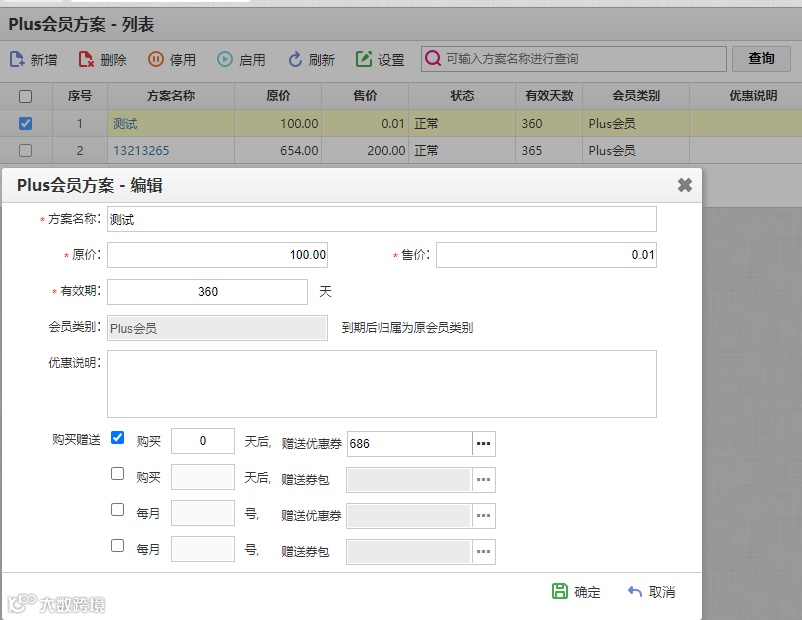The image size is (802, 620).
Task: Enable the second 购买 gift checkbox
Action: (118, 474)
